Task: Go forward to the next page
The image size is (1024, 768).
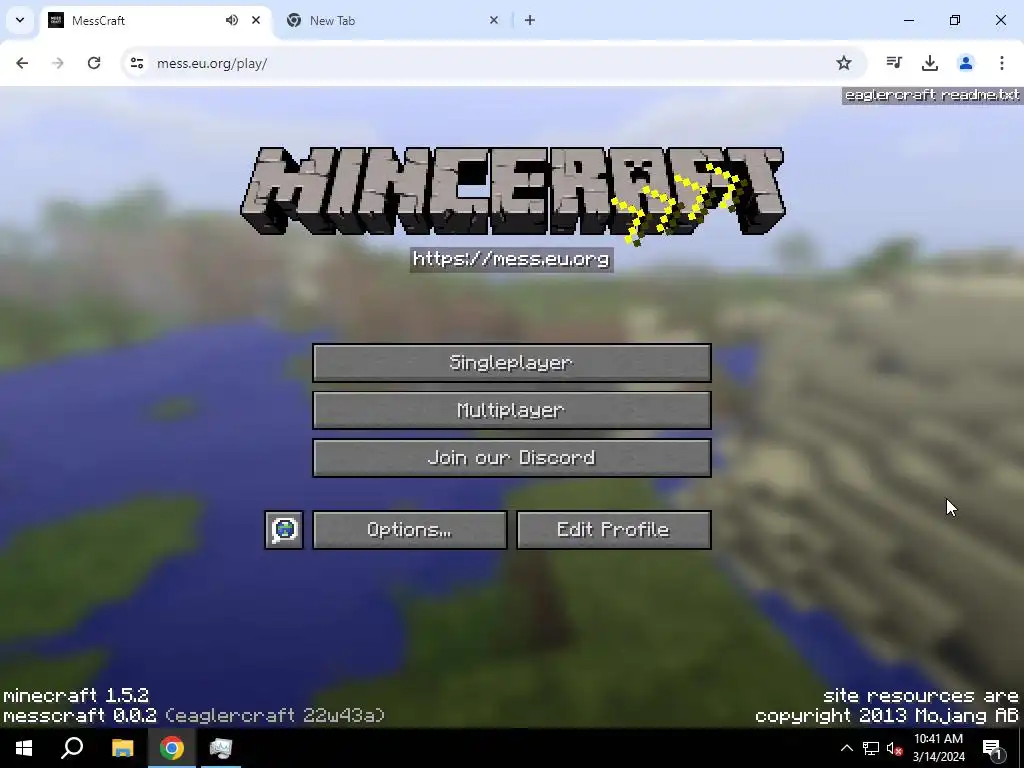Action: pos(58,63)
